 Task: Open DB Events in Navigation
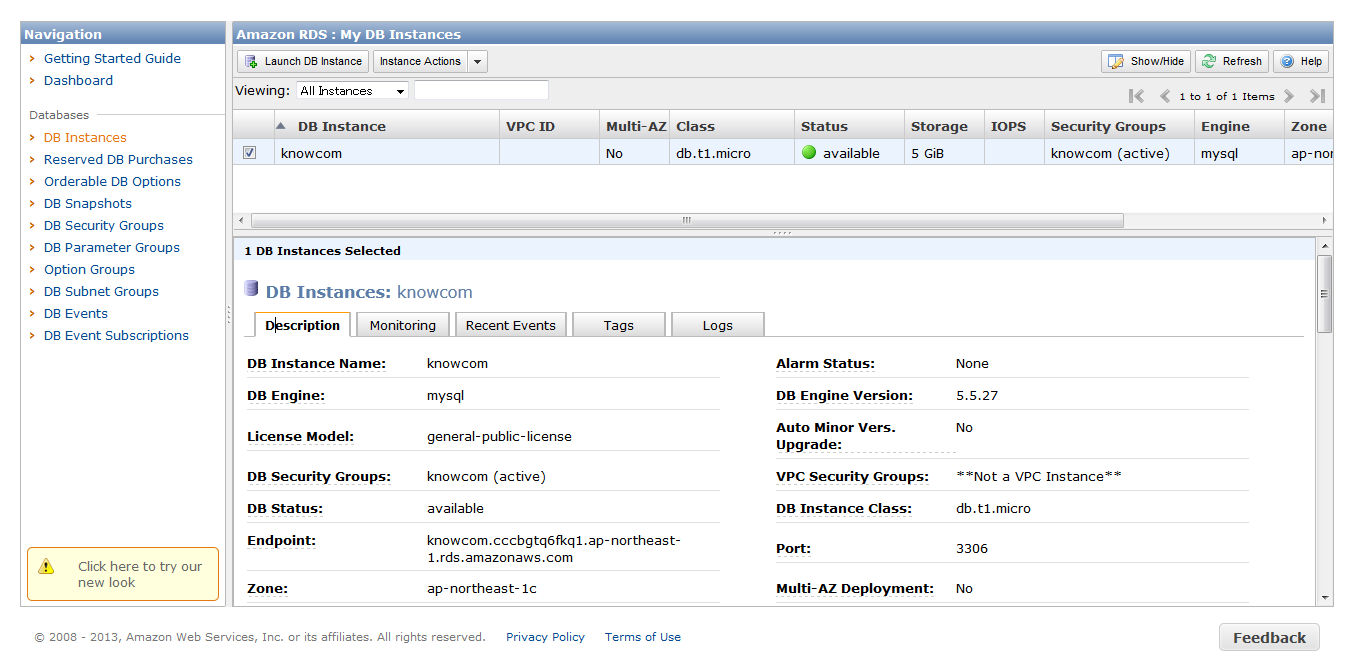click(x=76, y=314)
